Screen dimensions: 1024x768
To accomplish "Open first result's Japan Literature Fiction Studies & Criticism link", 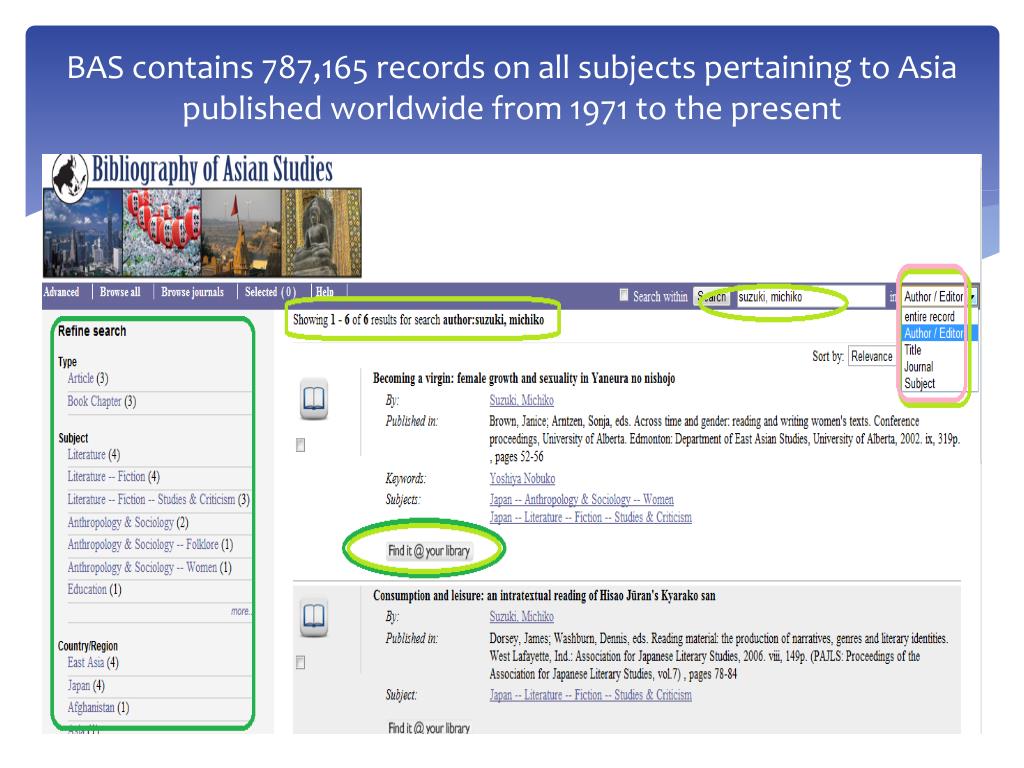I will point(590,517).
